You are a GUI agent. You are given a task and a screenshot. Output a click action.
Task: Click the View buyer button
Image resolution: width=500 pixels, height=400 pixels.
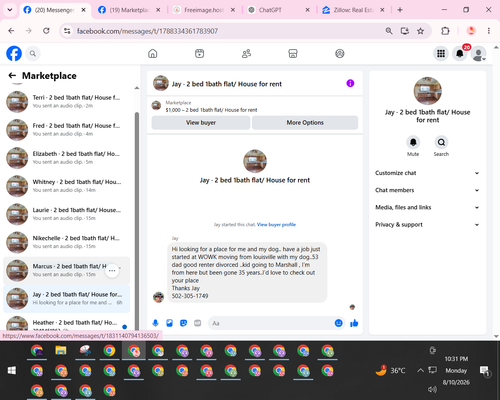coord(201,123)
